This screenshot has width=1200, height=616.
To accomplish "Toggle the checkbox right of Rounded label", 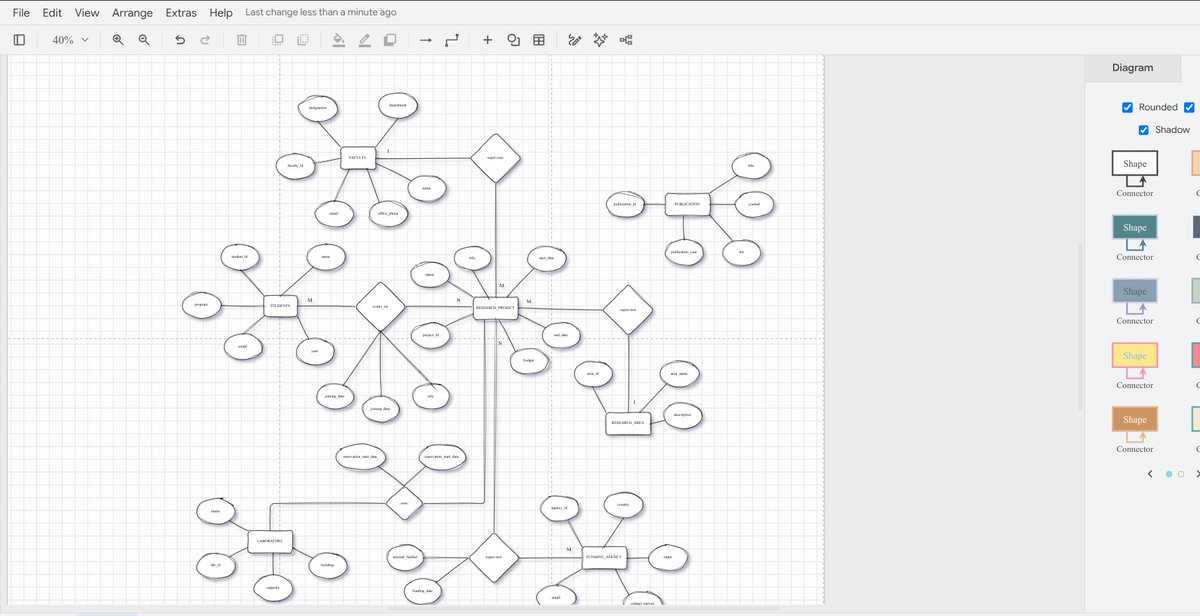I will [x=1189, y=107].
